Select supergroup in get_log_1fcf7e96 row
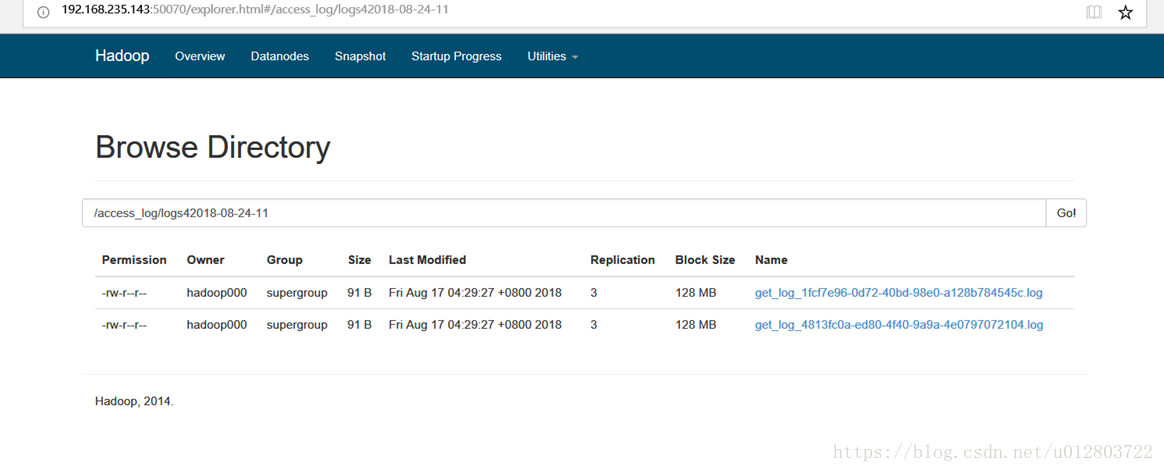Viewport: 1164px width, 472px height. [297, 293]
